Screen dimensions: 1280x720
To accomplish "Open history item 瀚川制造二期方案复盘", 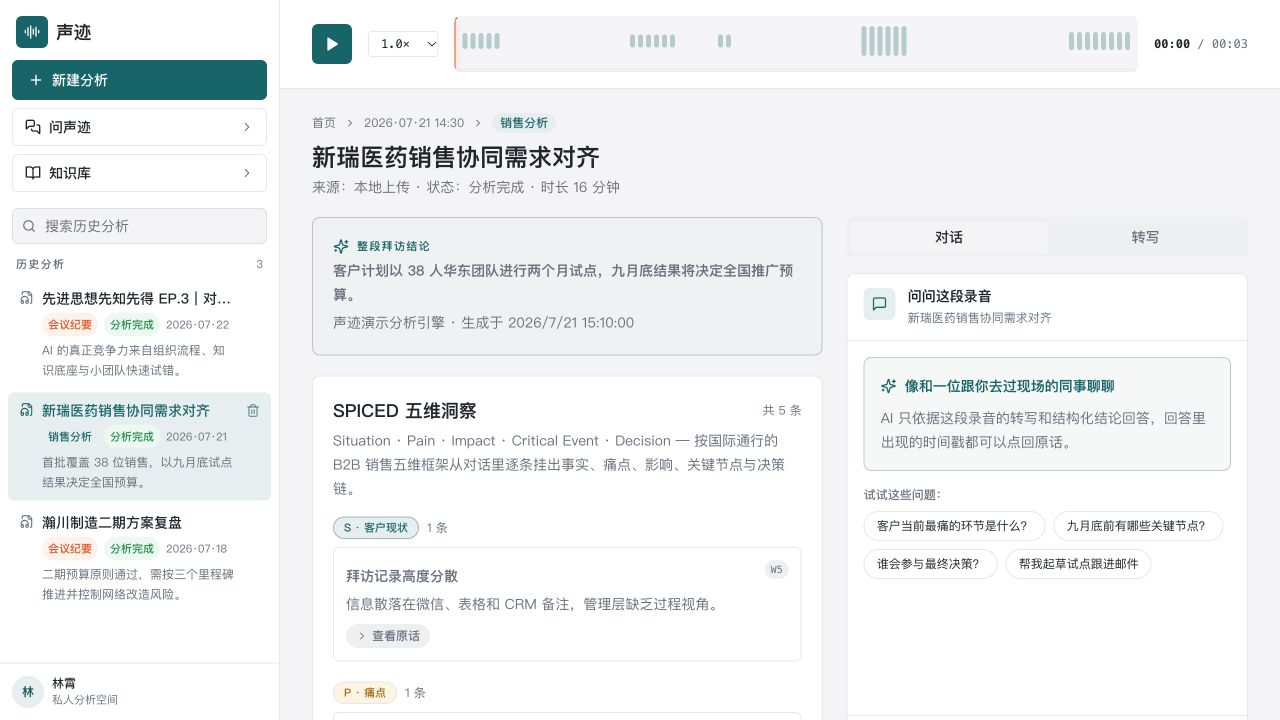I will 139,558.
